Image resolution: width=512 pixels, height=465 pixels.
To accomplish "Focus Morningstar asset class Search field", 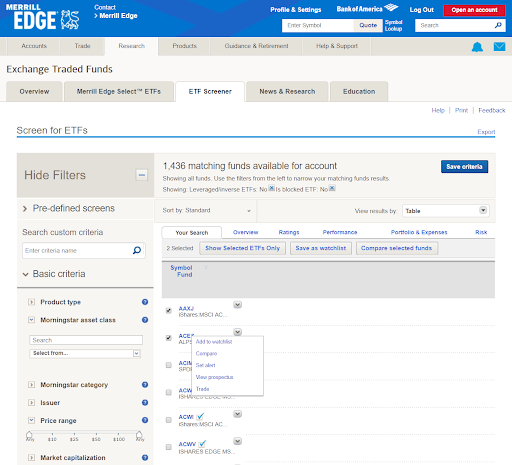I will point(86,340).
